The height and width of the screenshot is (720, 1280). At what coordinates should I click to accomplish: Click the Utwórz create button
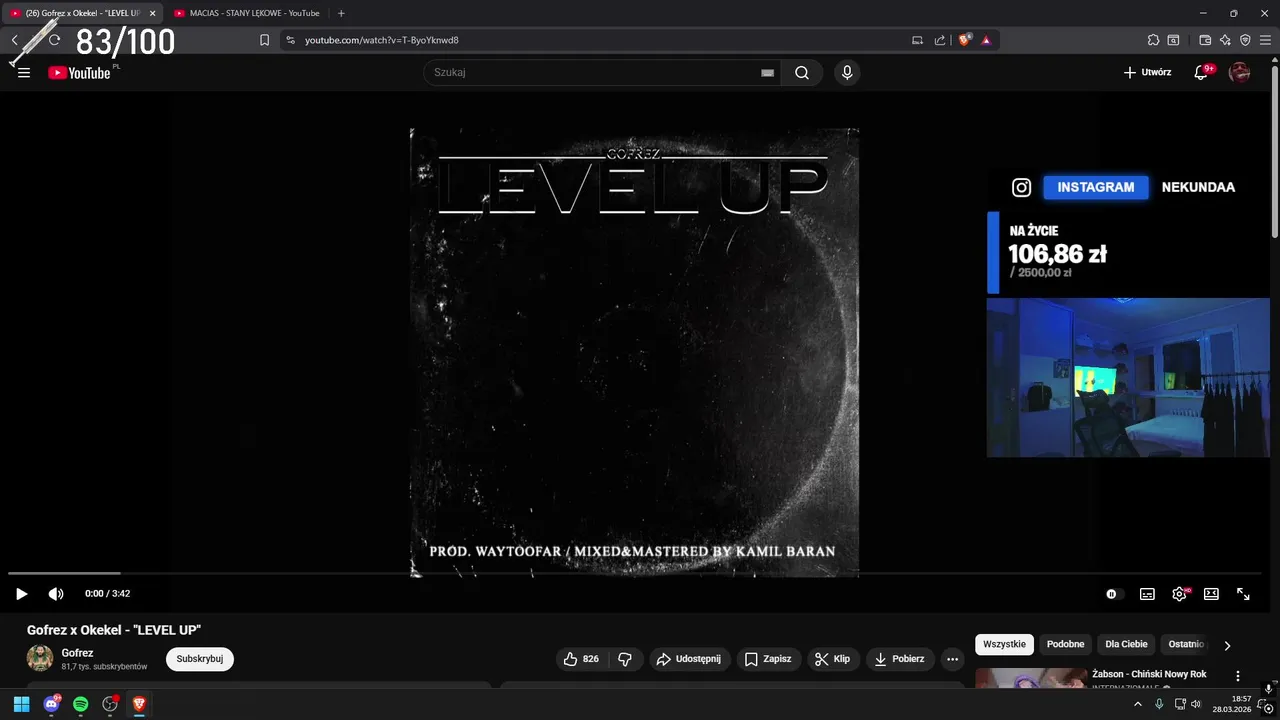[x=1147, y=72]
